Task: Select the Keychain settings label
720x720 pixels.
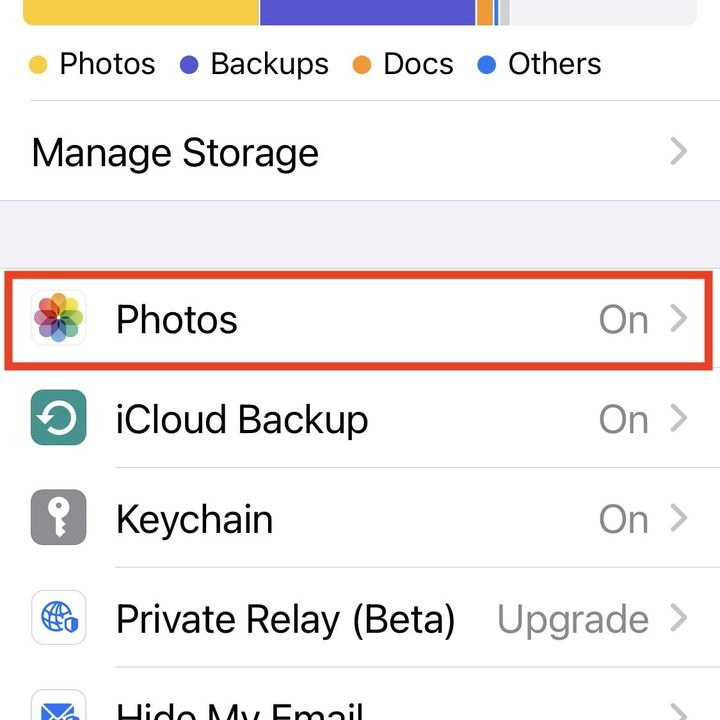Action: [194, 519]
